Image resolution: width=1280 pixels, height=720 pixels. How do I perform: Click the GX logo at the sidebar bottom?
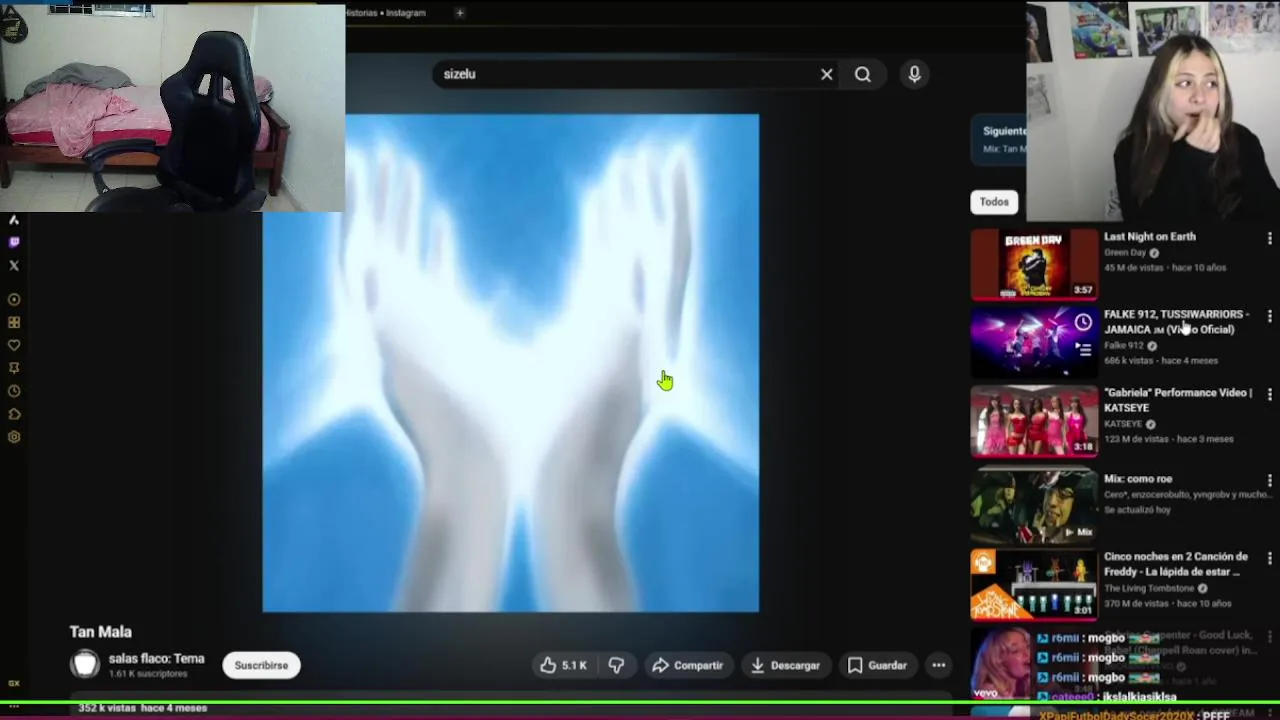click(x=14, y=684)
